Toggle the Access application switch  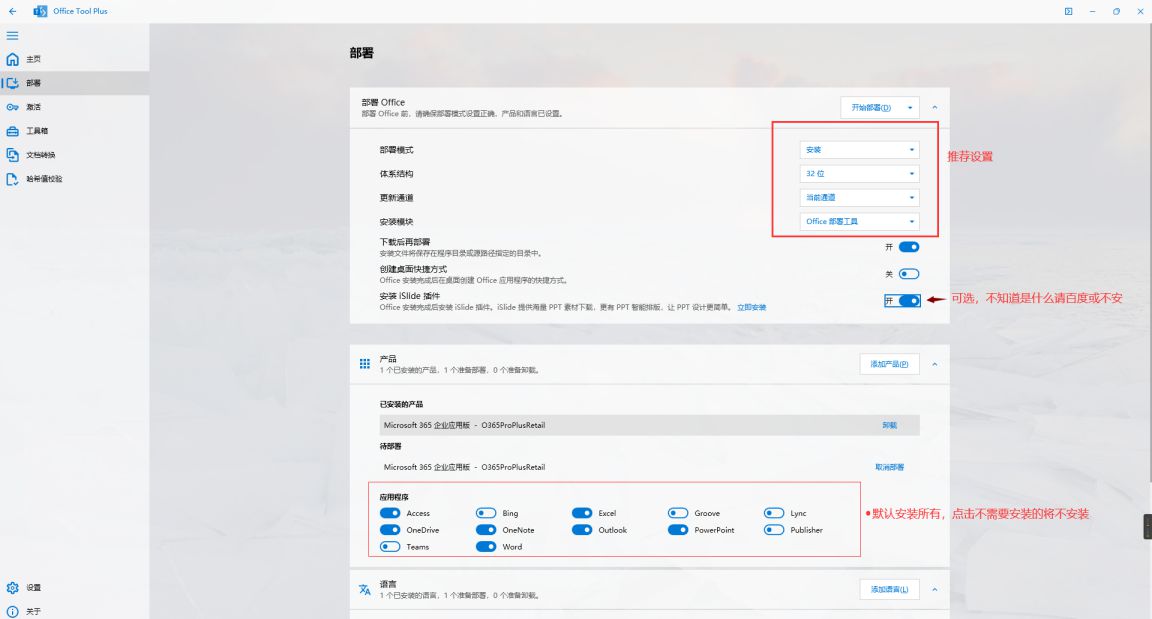pyautogui.click(x=390, y=513)
